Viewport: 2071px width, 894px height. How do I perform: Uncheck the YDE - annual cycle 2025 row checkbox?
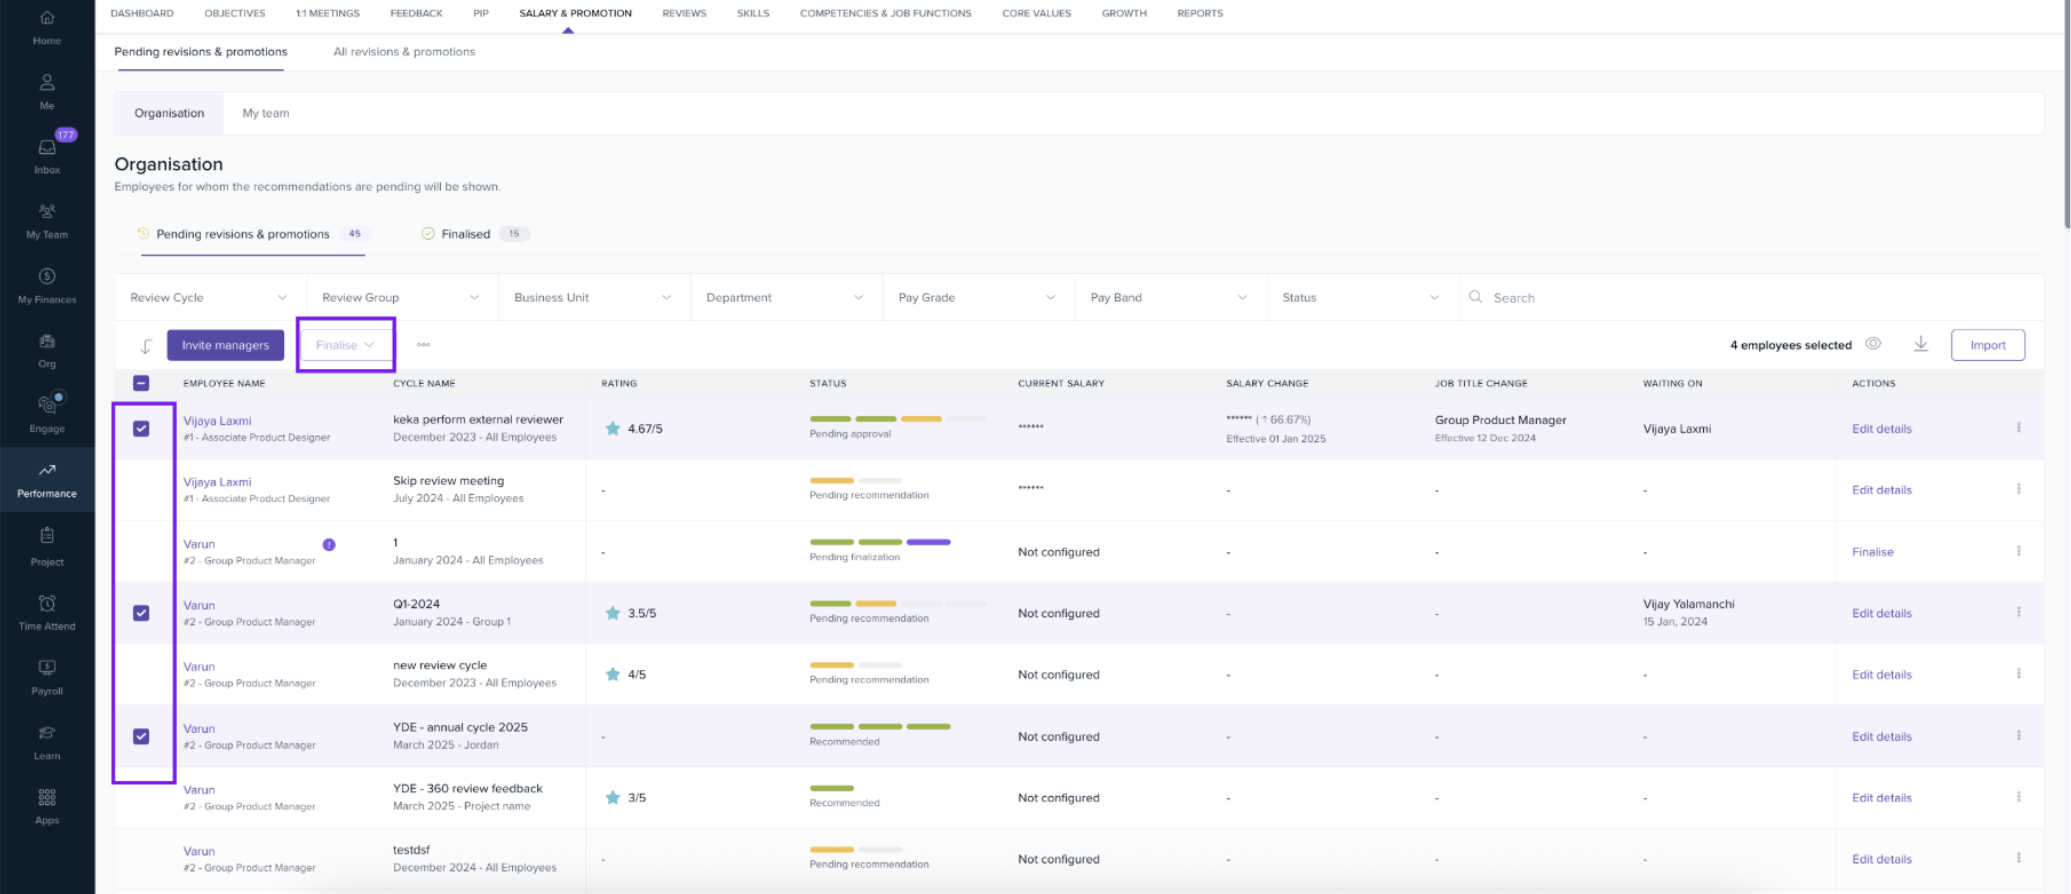141,737
